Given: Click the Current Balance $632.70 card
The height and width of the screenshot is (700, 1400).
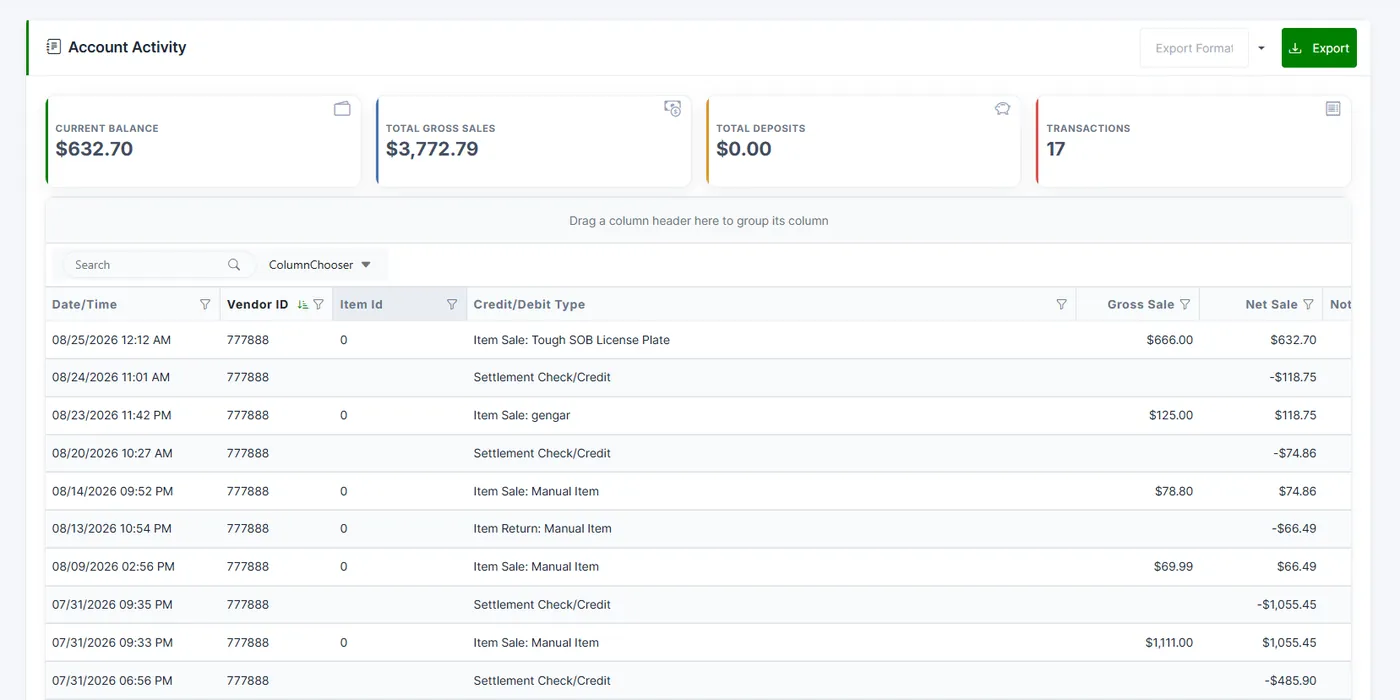Looking at the screenshot, I should pyautogui.click(x=203, y=141).
